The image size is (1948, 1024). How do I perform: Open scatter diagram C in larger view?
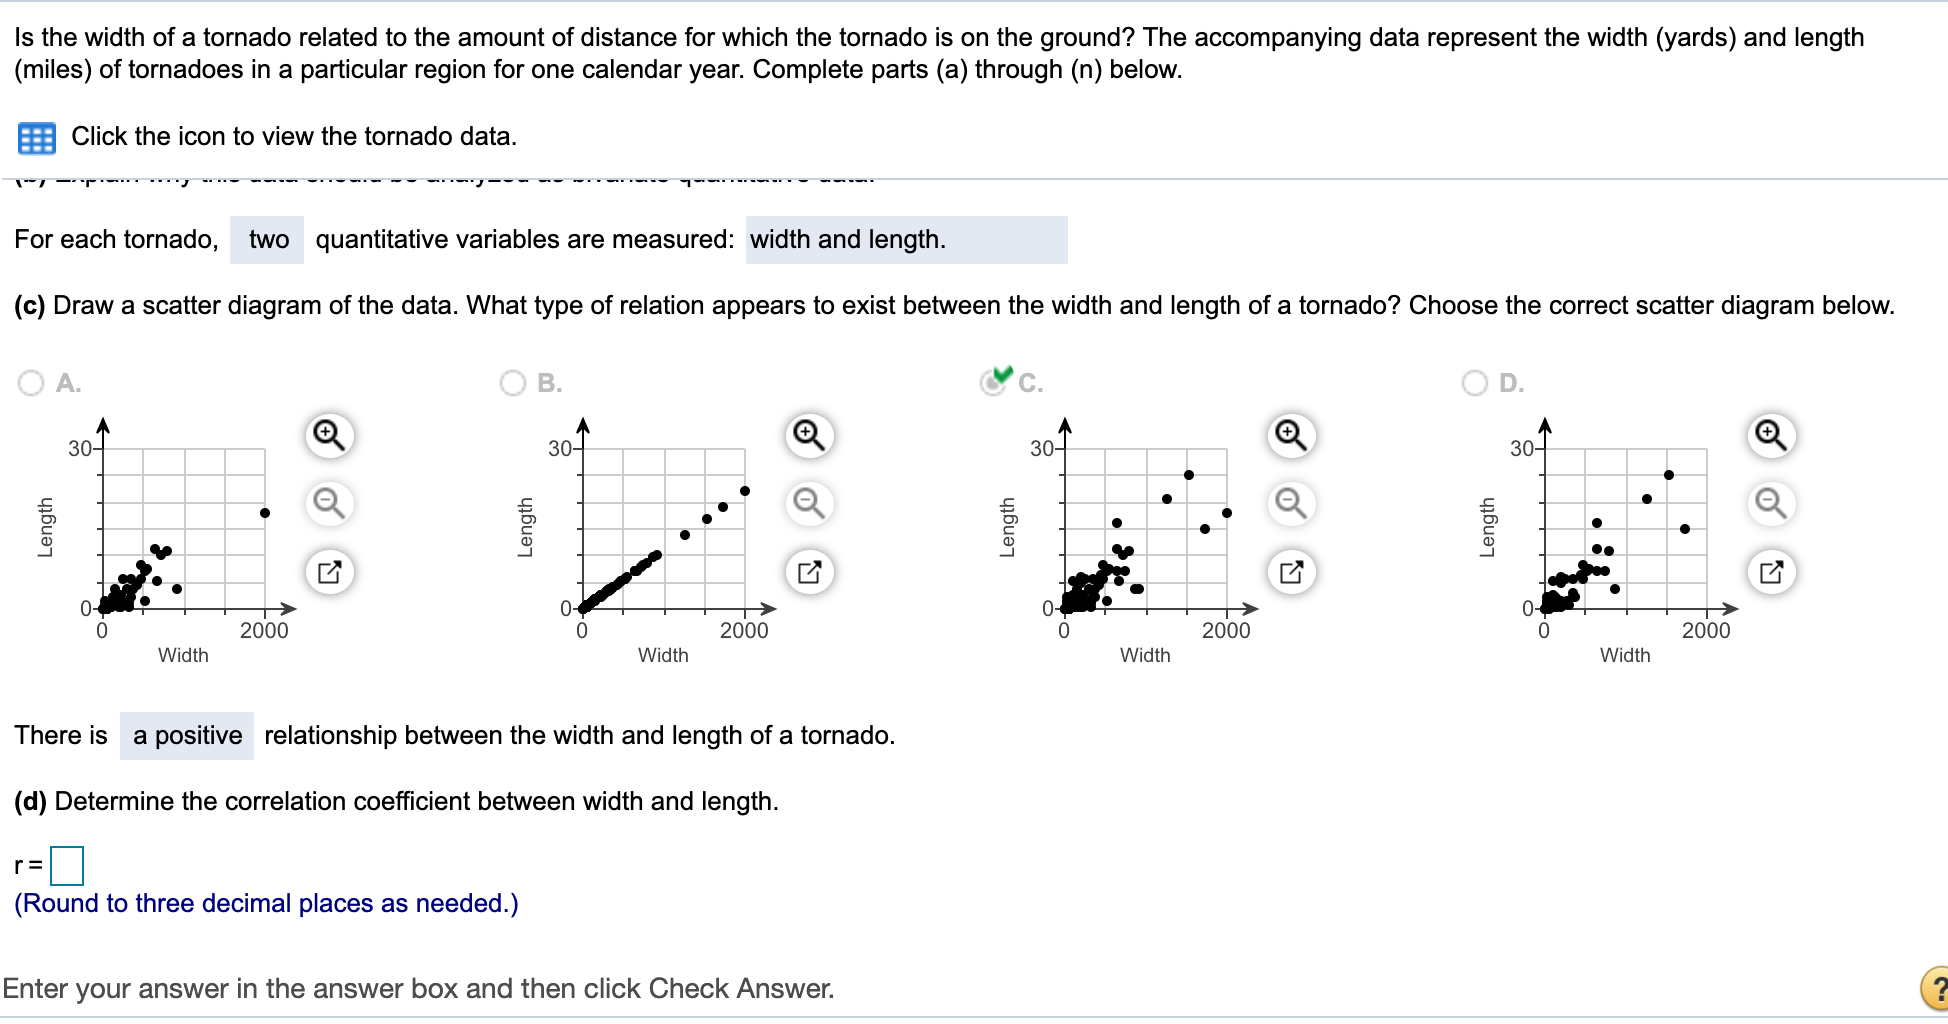click(x=1289, y=572)
